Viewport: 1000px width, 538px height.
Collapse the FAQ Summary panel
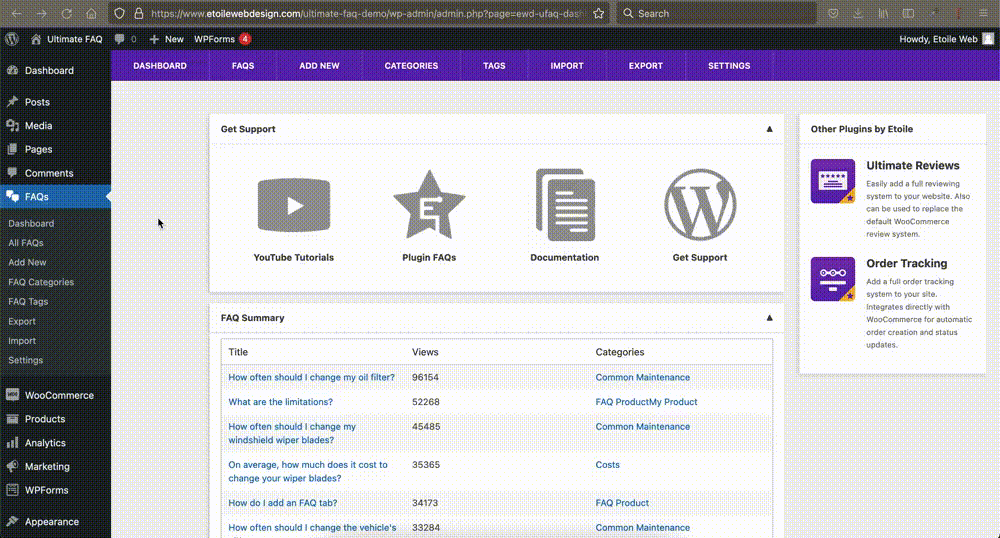pos(769,317)
